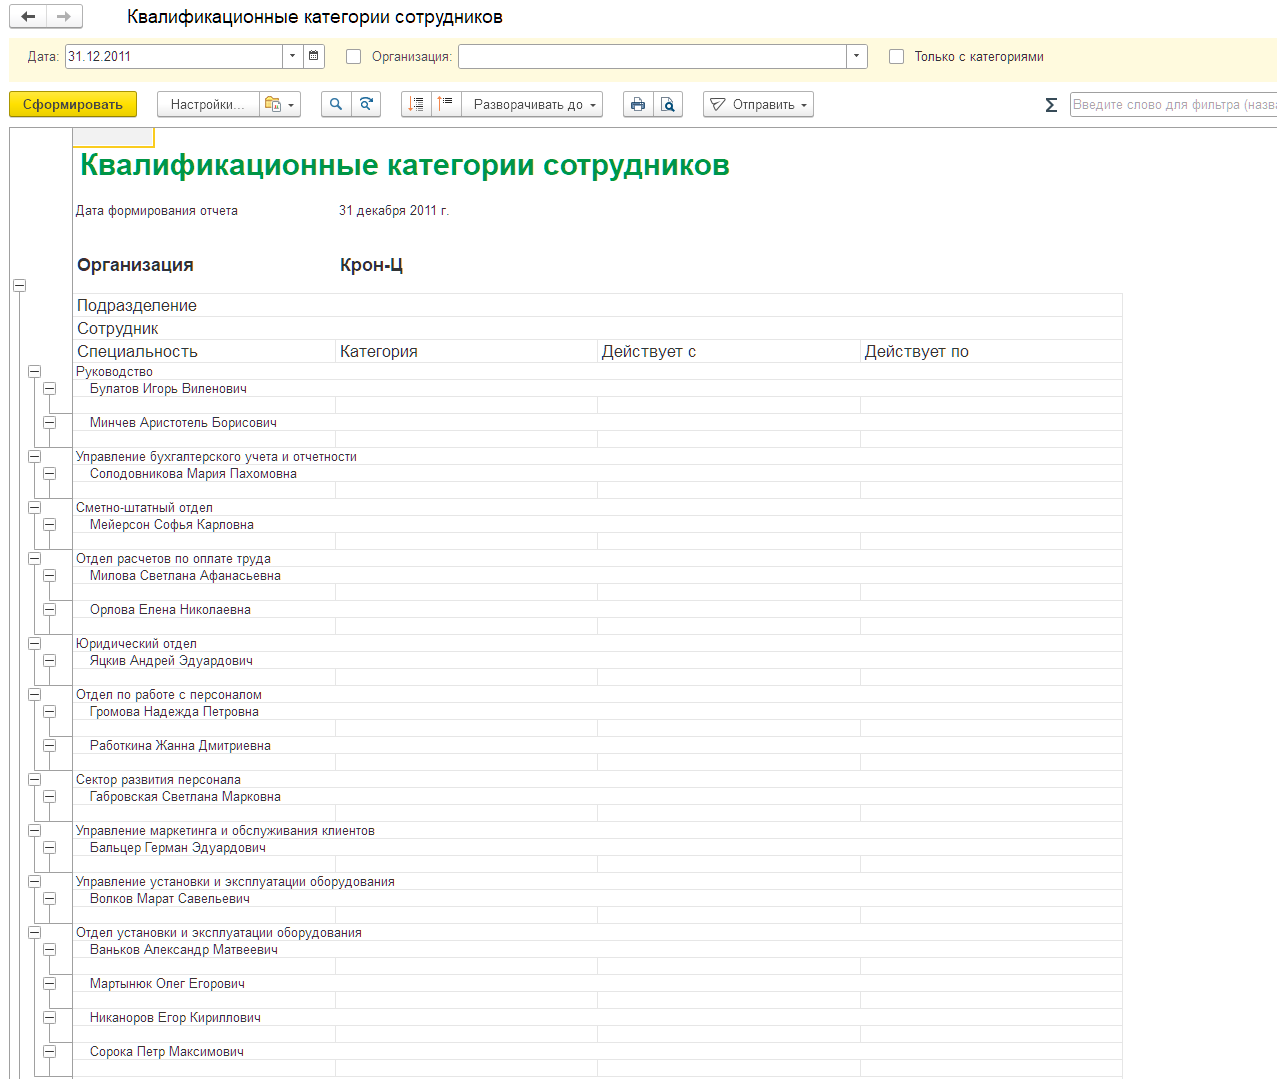Viewport: 1277px width, 1079px height.
Task: Click the report variants icon next to Настройки
Action: 279,104
